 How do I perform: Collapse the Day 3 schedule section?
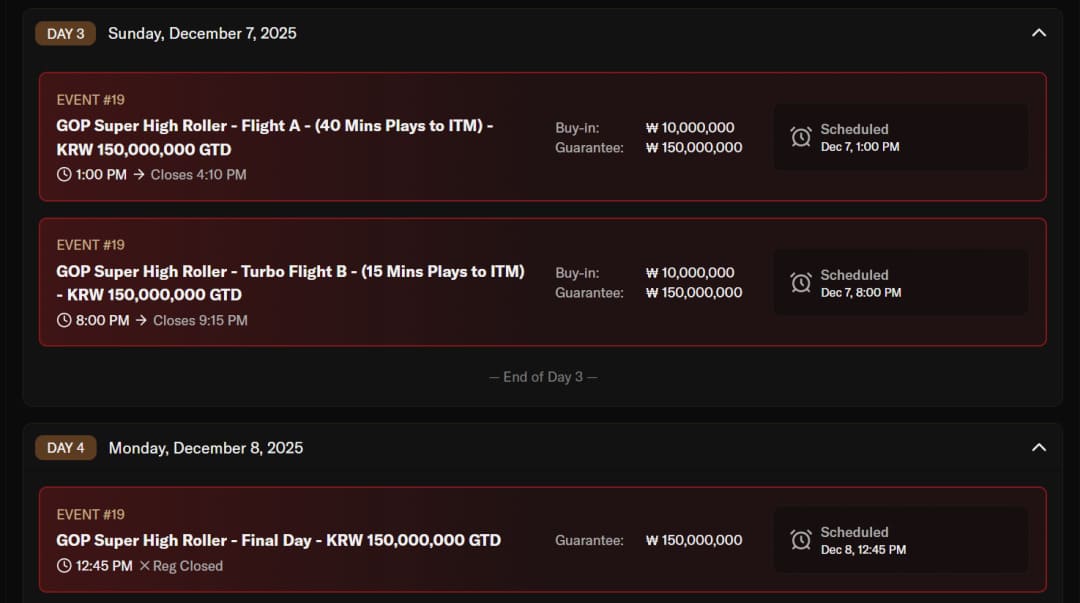coord(1039,33)
